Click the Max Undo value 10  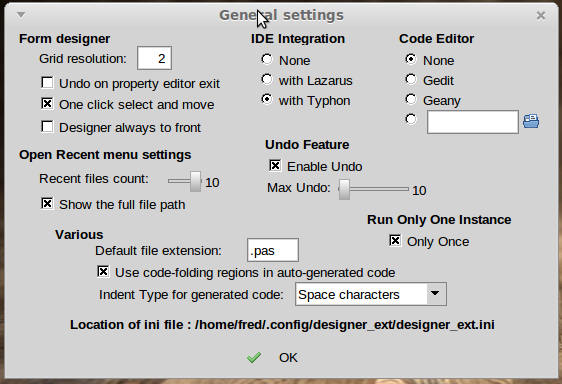point(419,191)
